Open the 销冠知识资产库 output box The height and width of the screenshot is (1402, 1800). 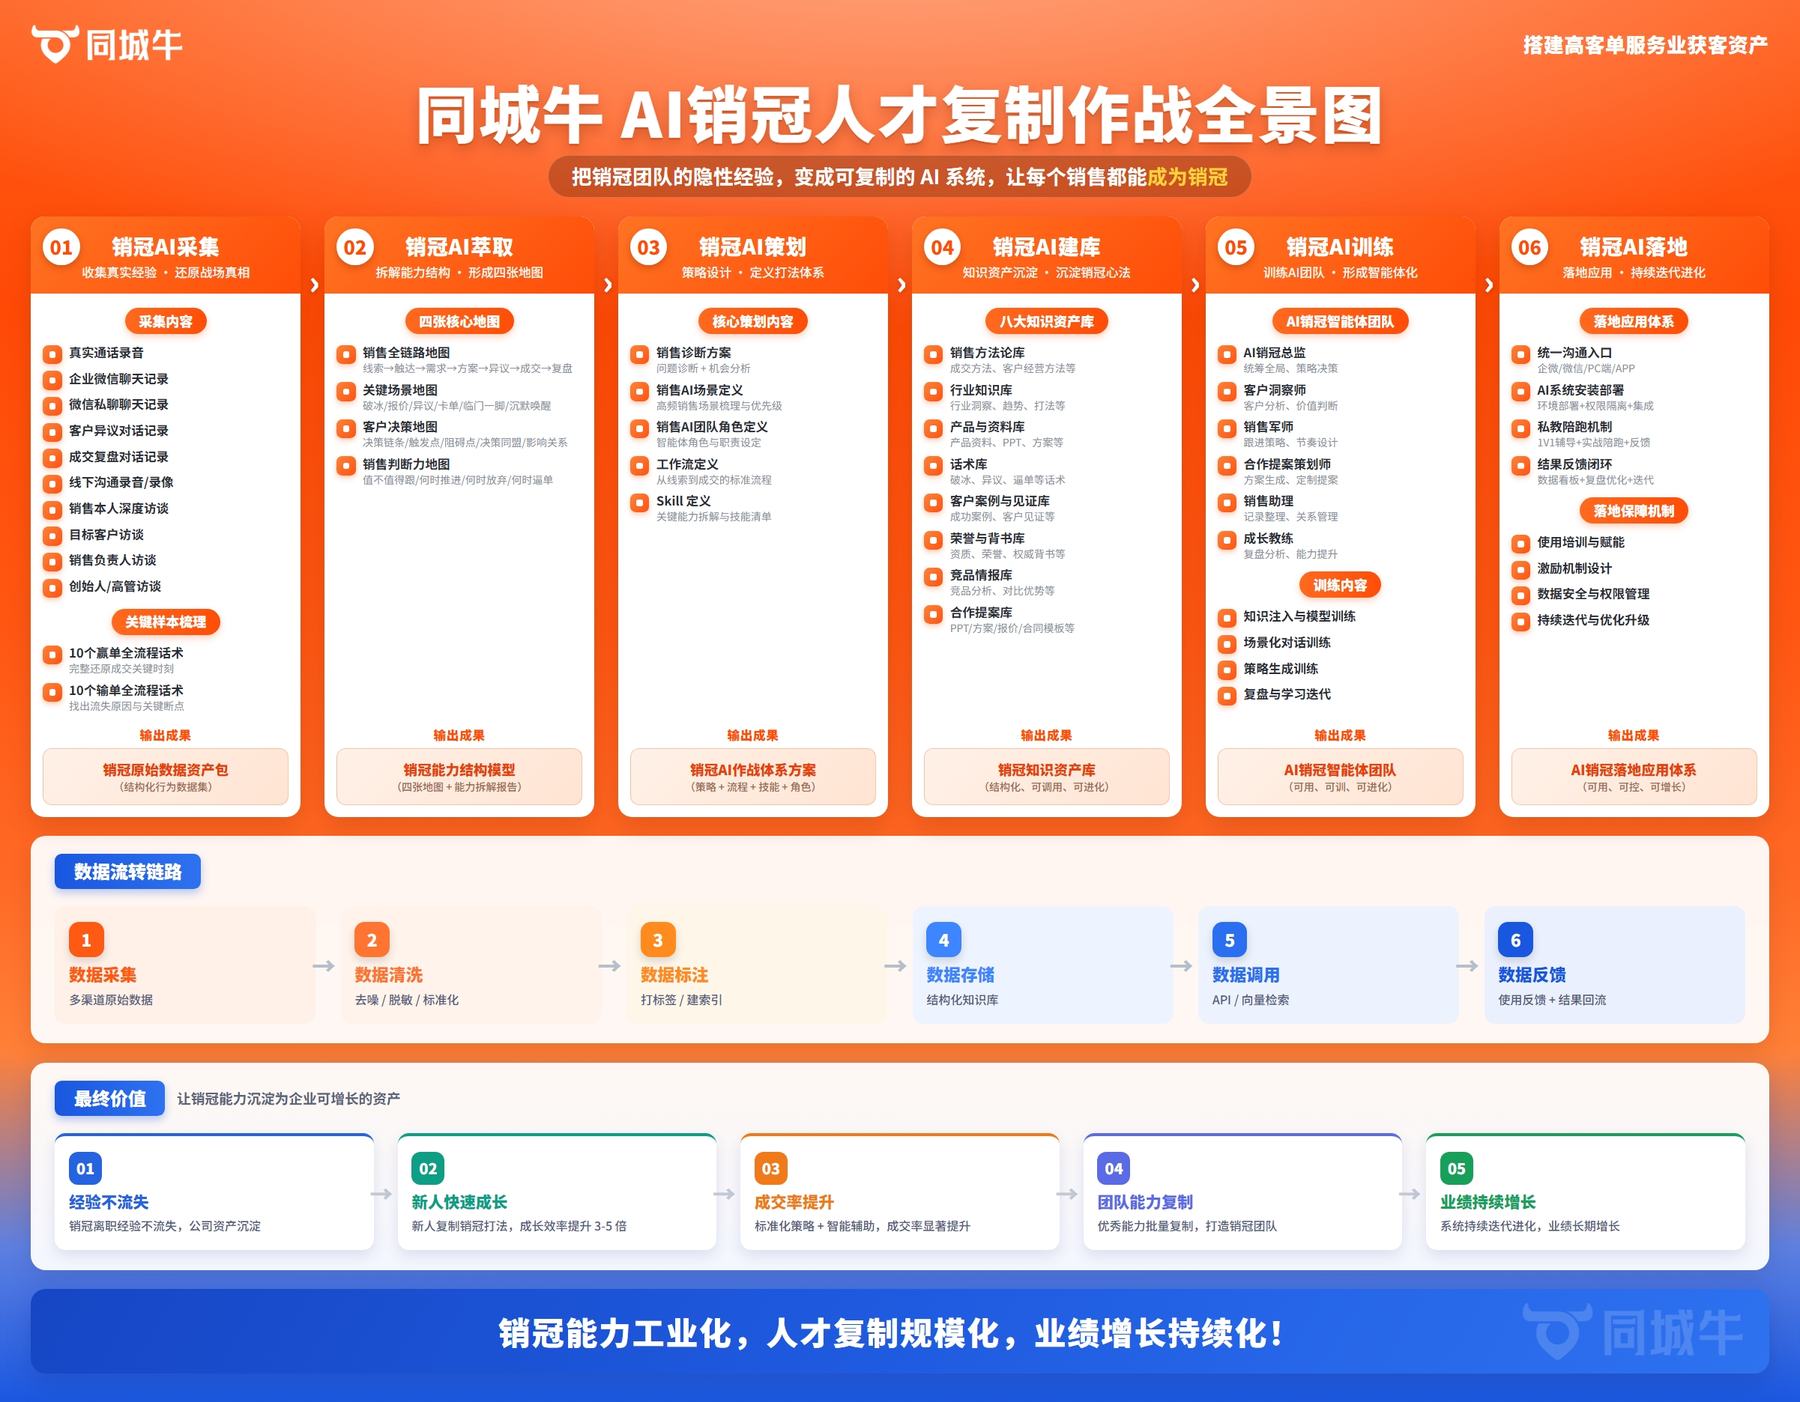(1047, 777)
